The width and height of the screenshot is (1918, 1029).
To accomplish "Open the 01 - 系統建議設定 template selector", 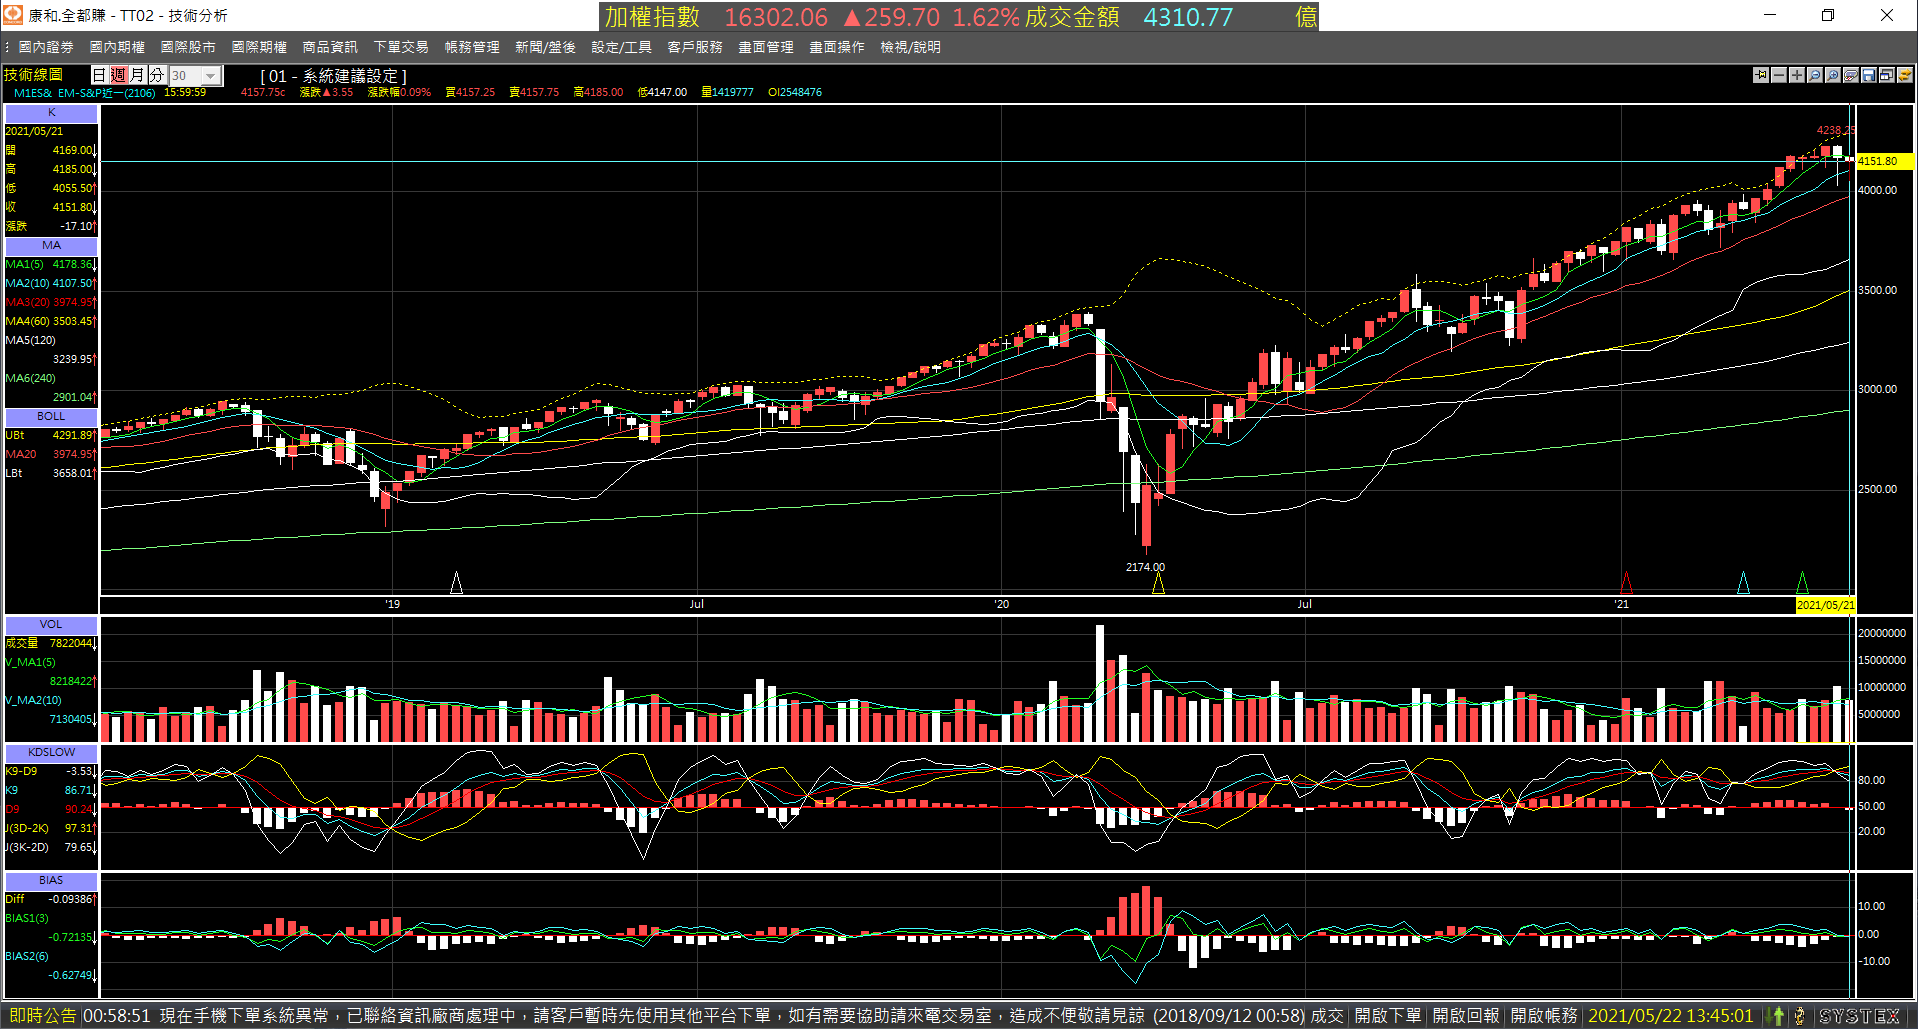I will [x=333, y=76].
